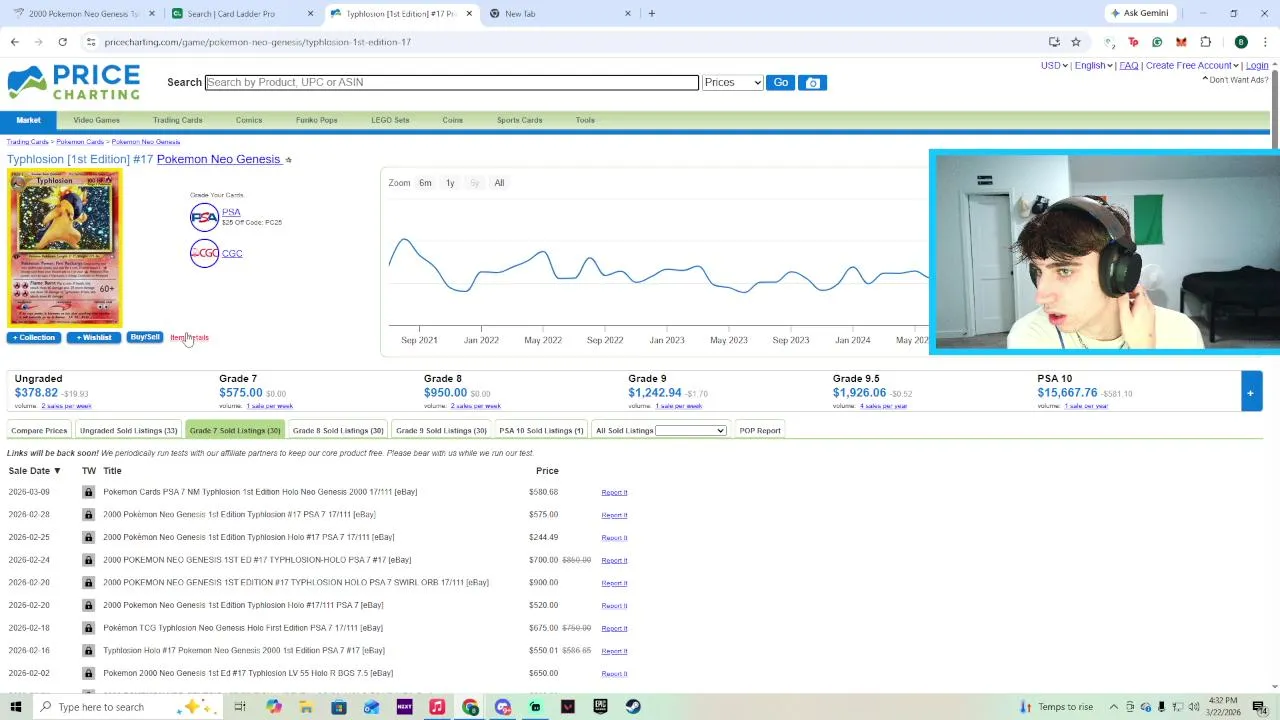Screen dimensions: 1280x720
Task: Select the Grade 9 Sold Listings tab
Action: point(441,430)
